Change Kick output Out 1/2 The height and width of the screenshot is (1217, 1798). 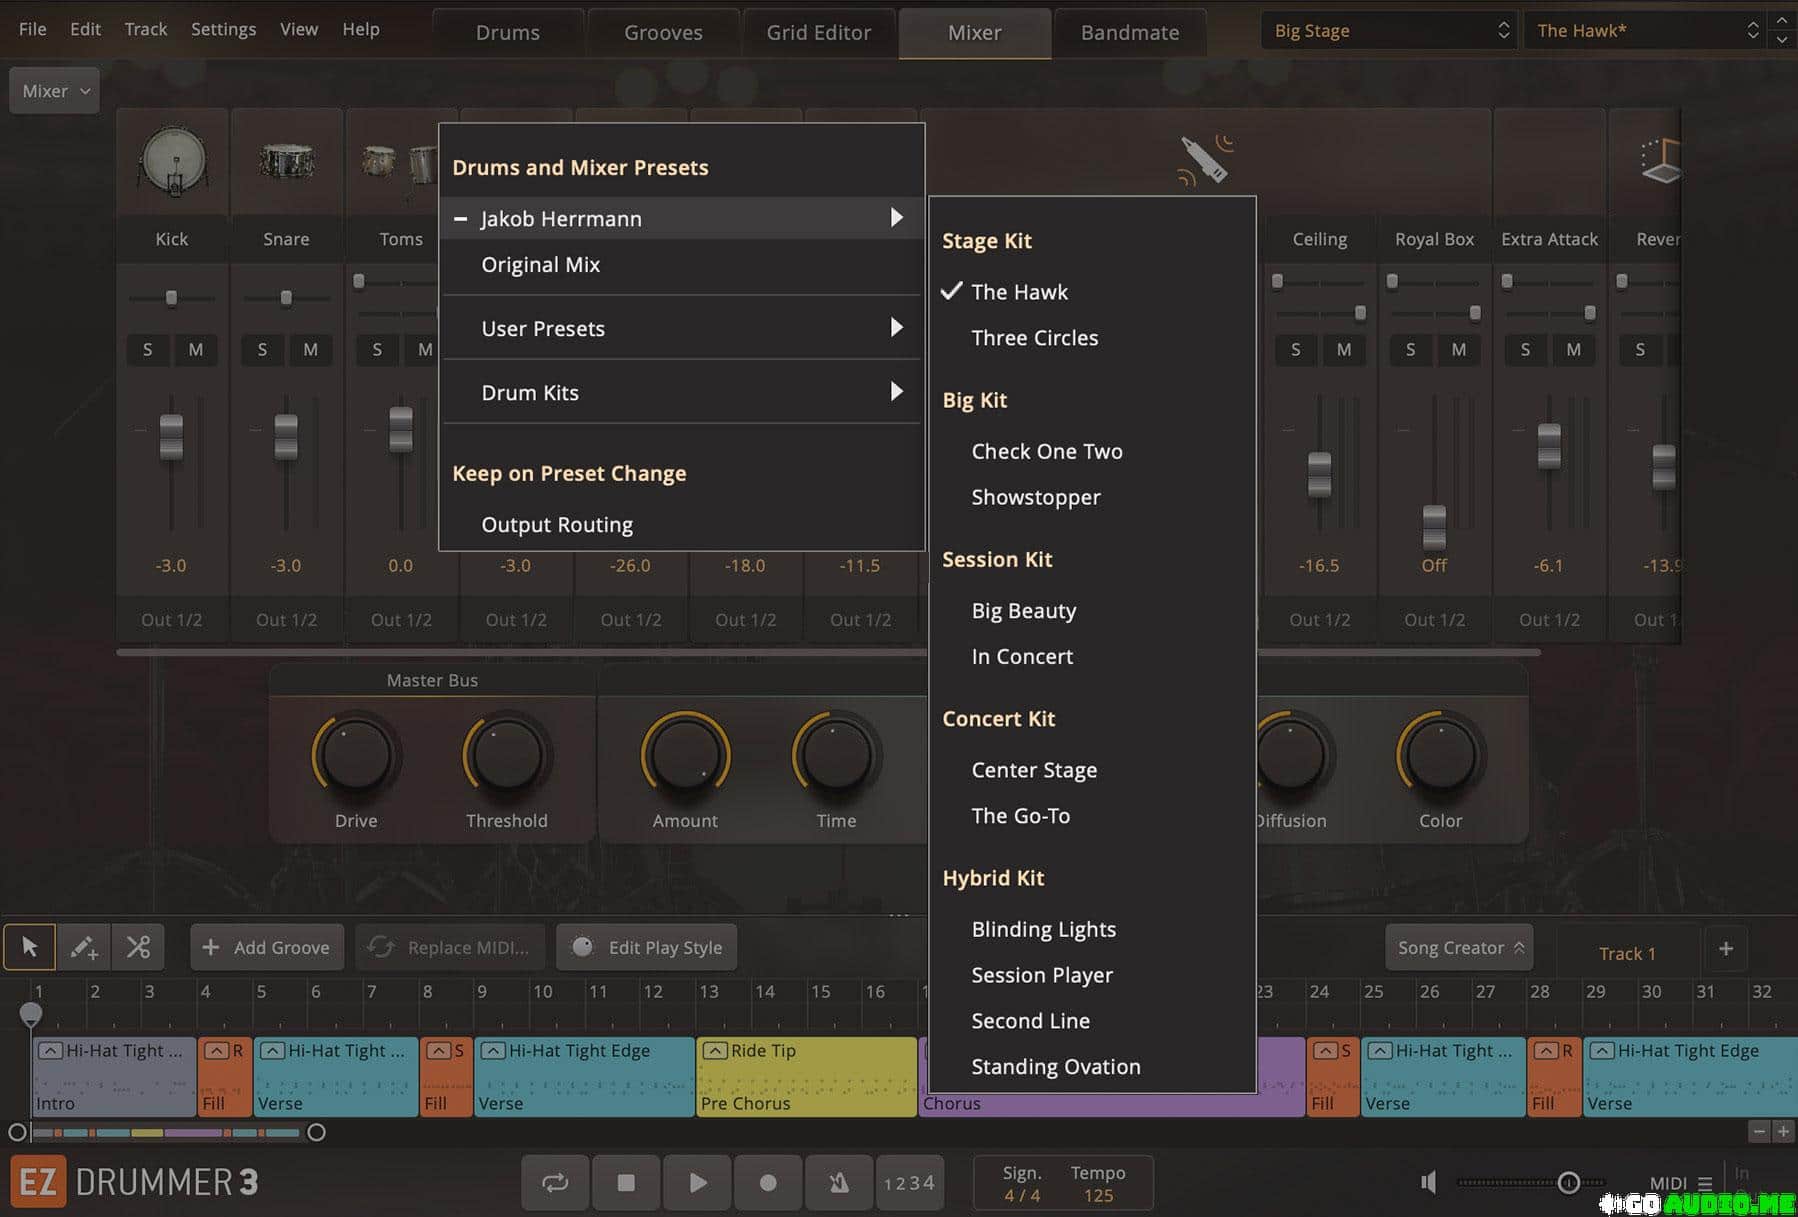pyautogui.click(x=172, y=620)
